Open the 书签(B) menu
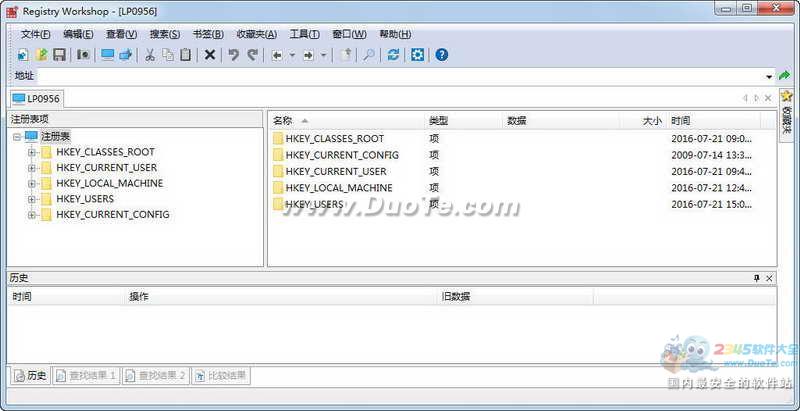The width and height of the screenshot is (800, 411). [x=208, y=34]
